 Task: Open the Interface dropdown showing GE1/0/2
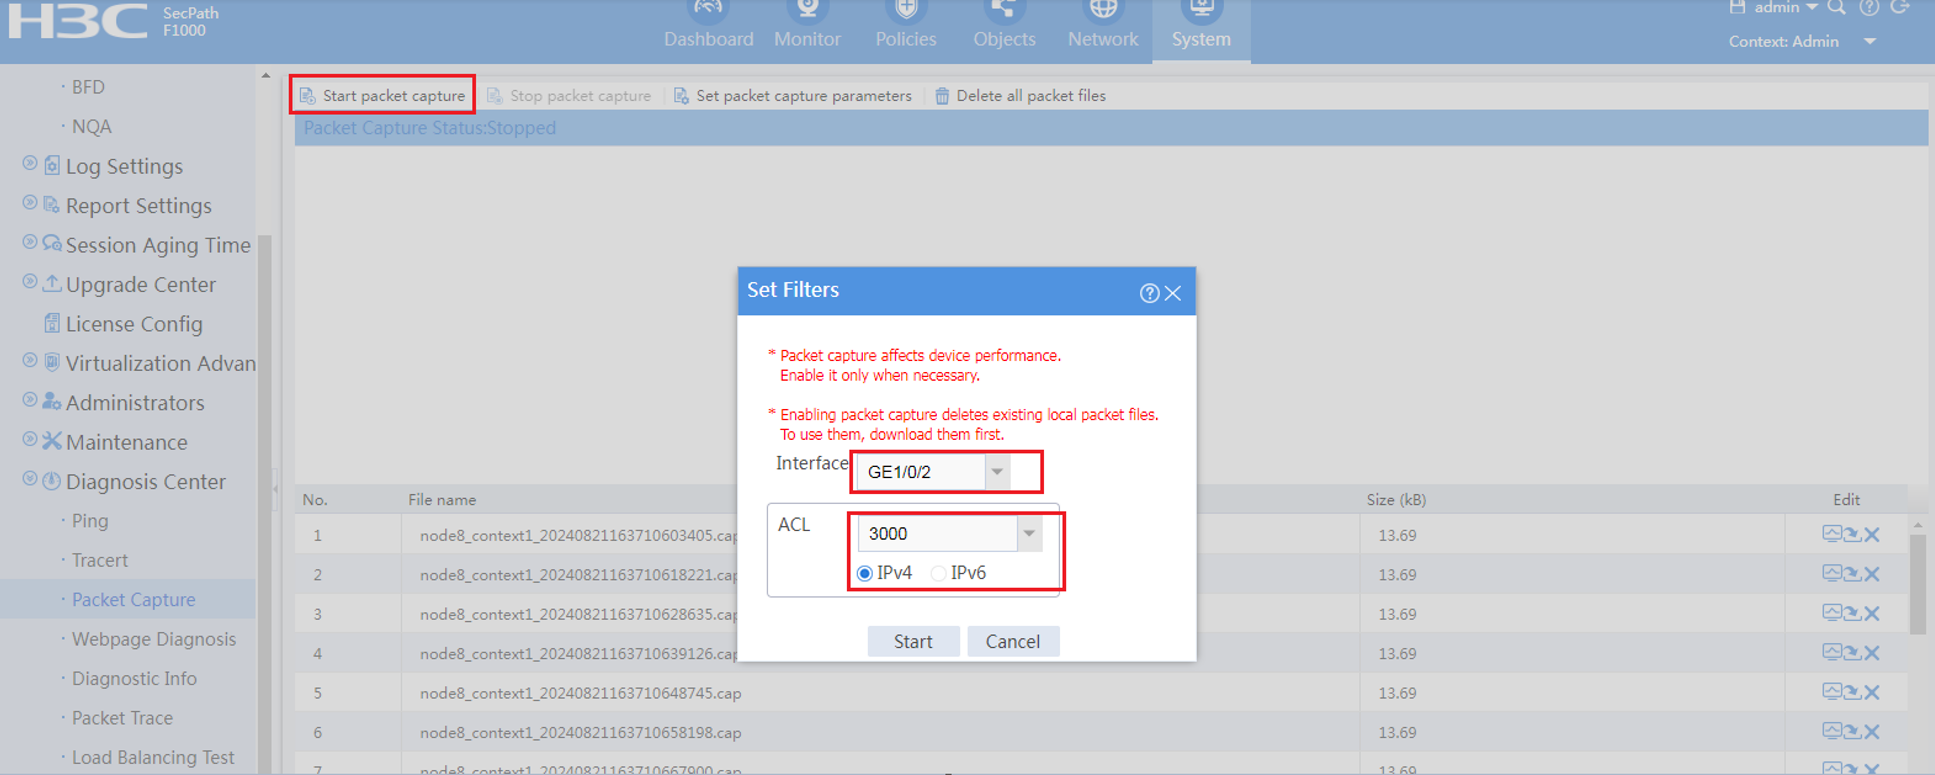coord(997,472)
